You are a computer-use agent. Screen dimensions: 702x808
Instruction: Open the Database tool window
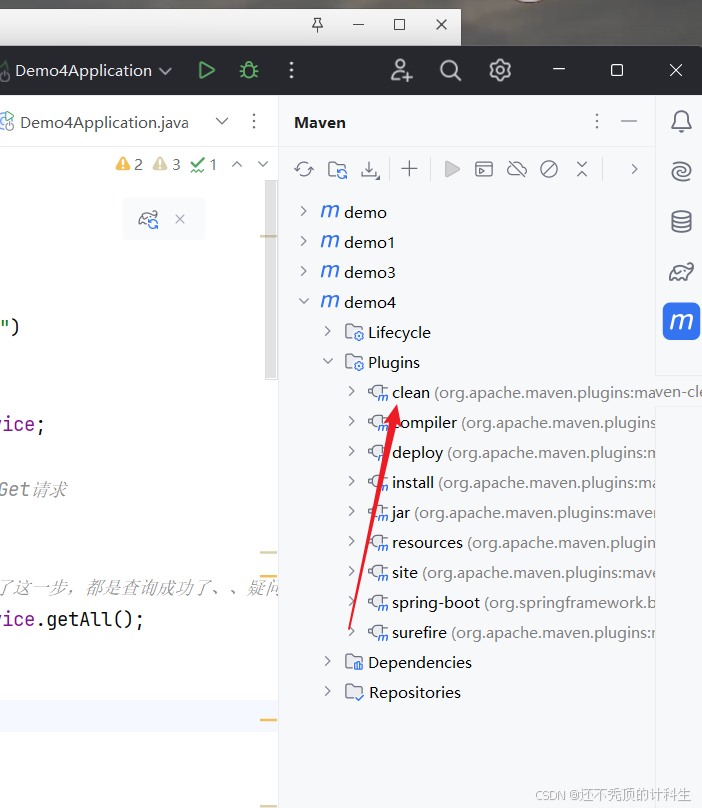pos(681,222)
